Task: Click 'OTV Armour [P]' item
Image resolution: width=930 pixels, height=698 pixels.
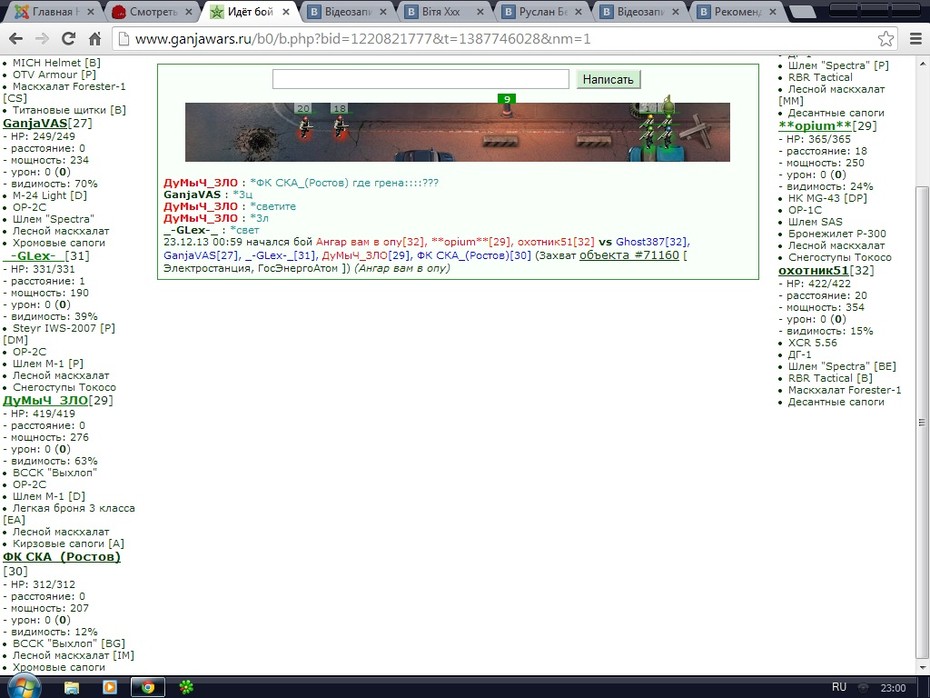Action: (54, 75)
